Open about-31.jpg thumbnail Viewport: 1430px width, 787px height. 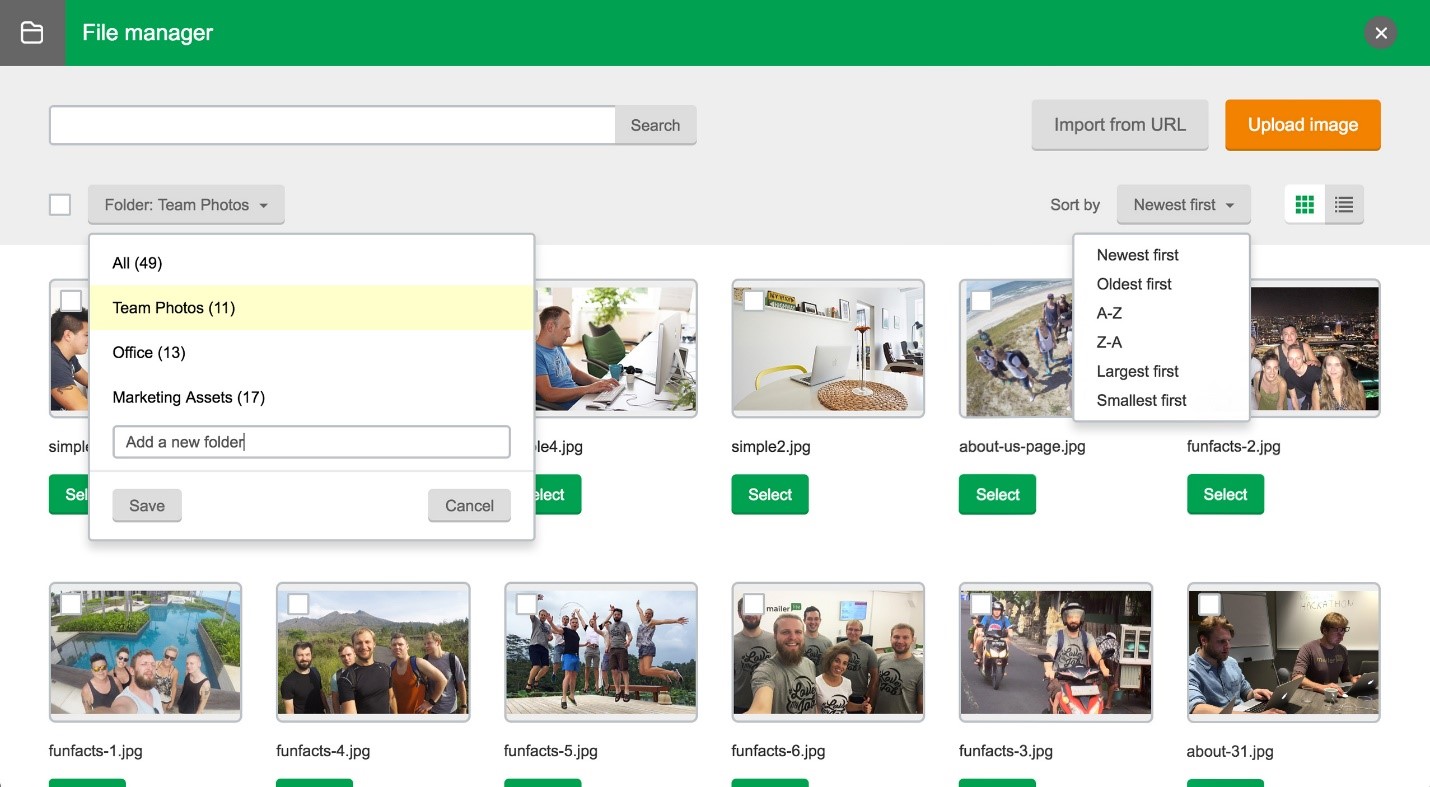(x=1284, y=652)
